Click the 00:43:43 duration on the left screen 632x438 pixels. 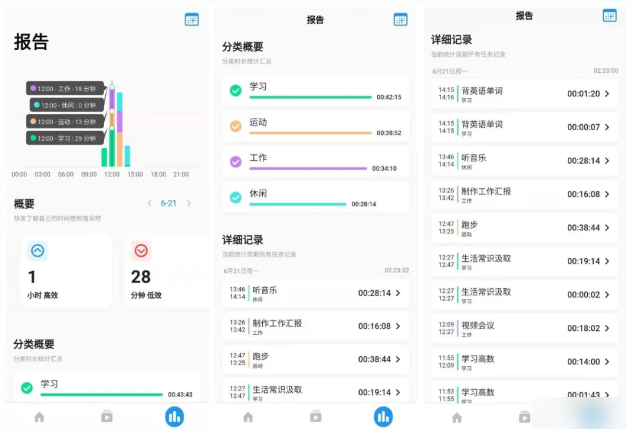coord(180,394)
